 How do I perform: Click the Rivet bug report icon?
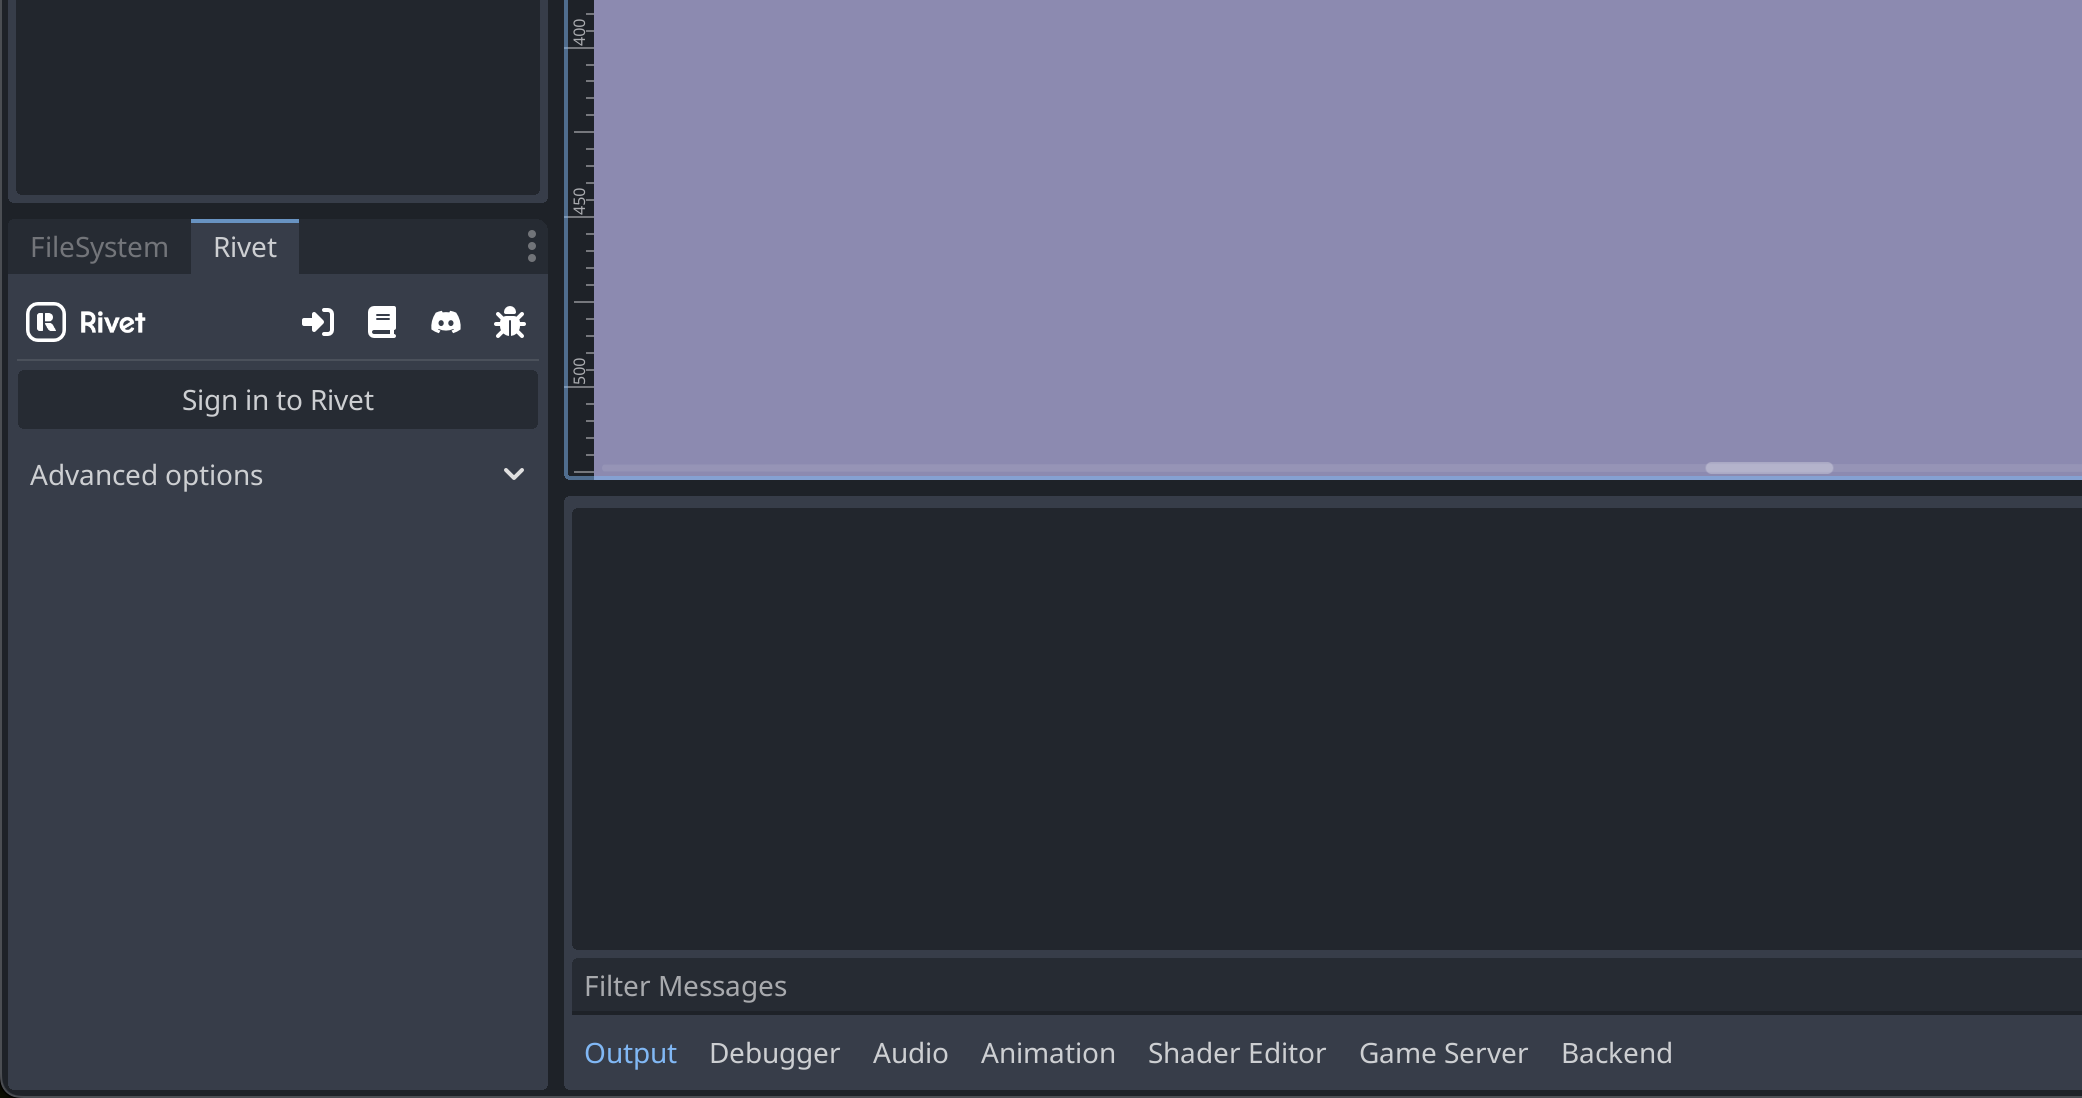point(509,321)
